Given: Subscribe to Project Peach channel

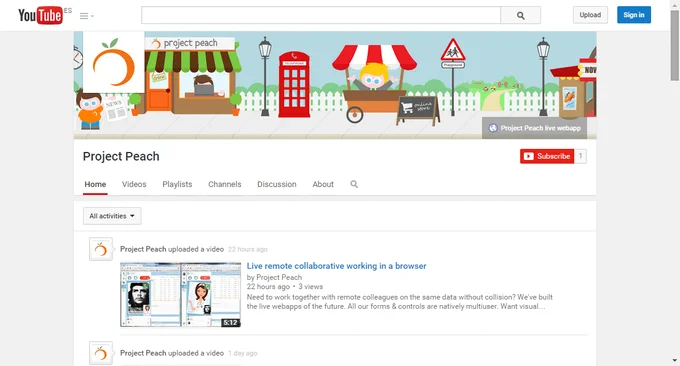Looking at the screenshot, I should point(547,156).
